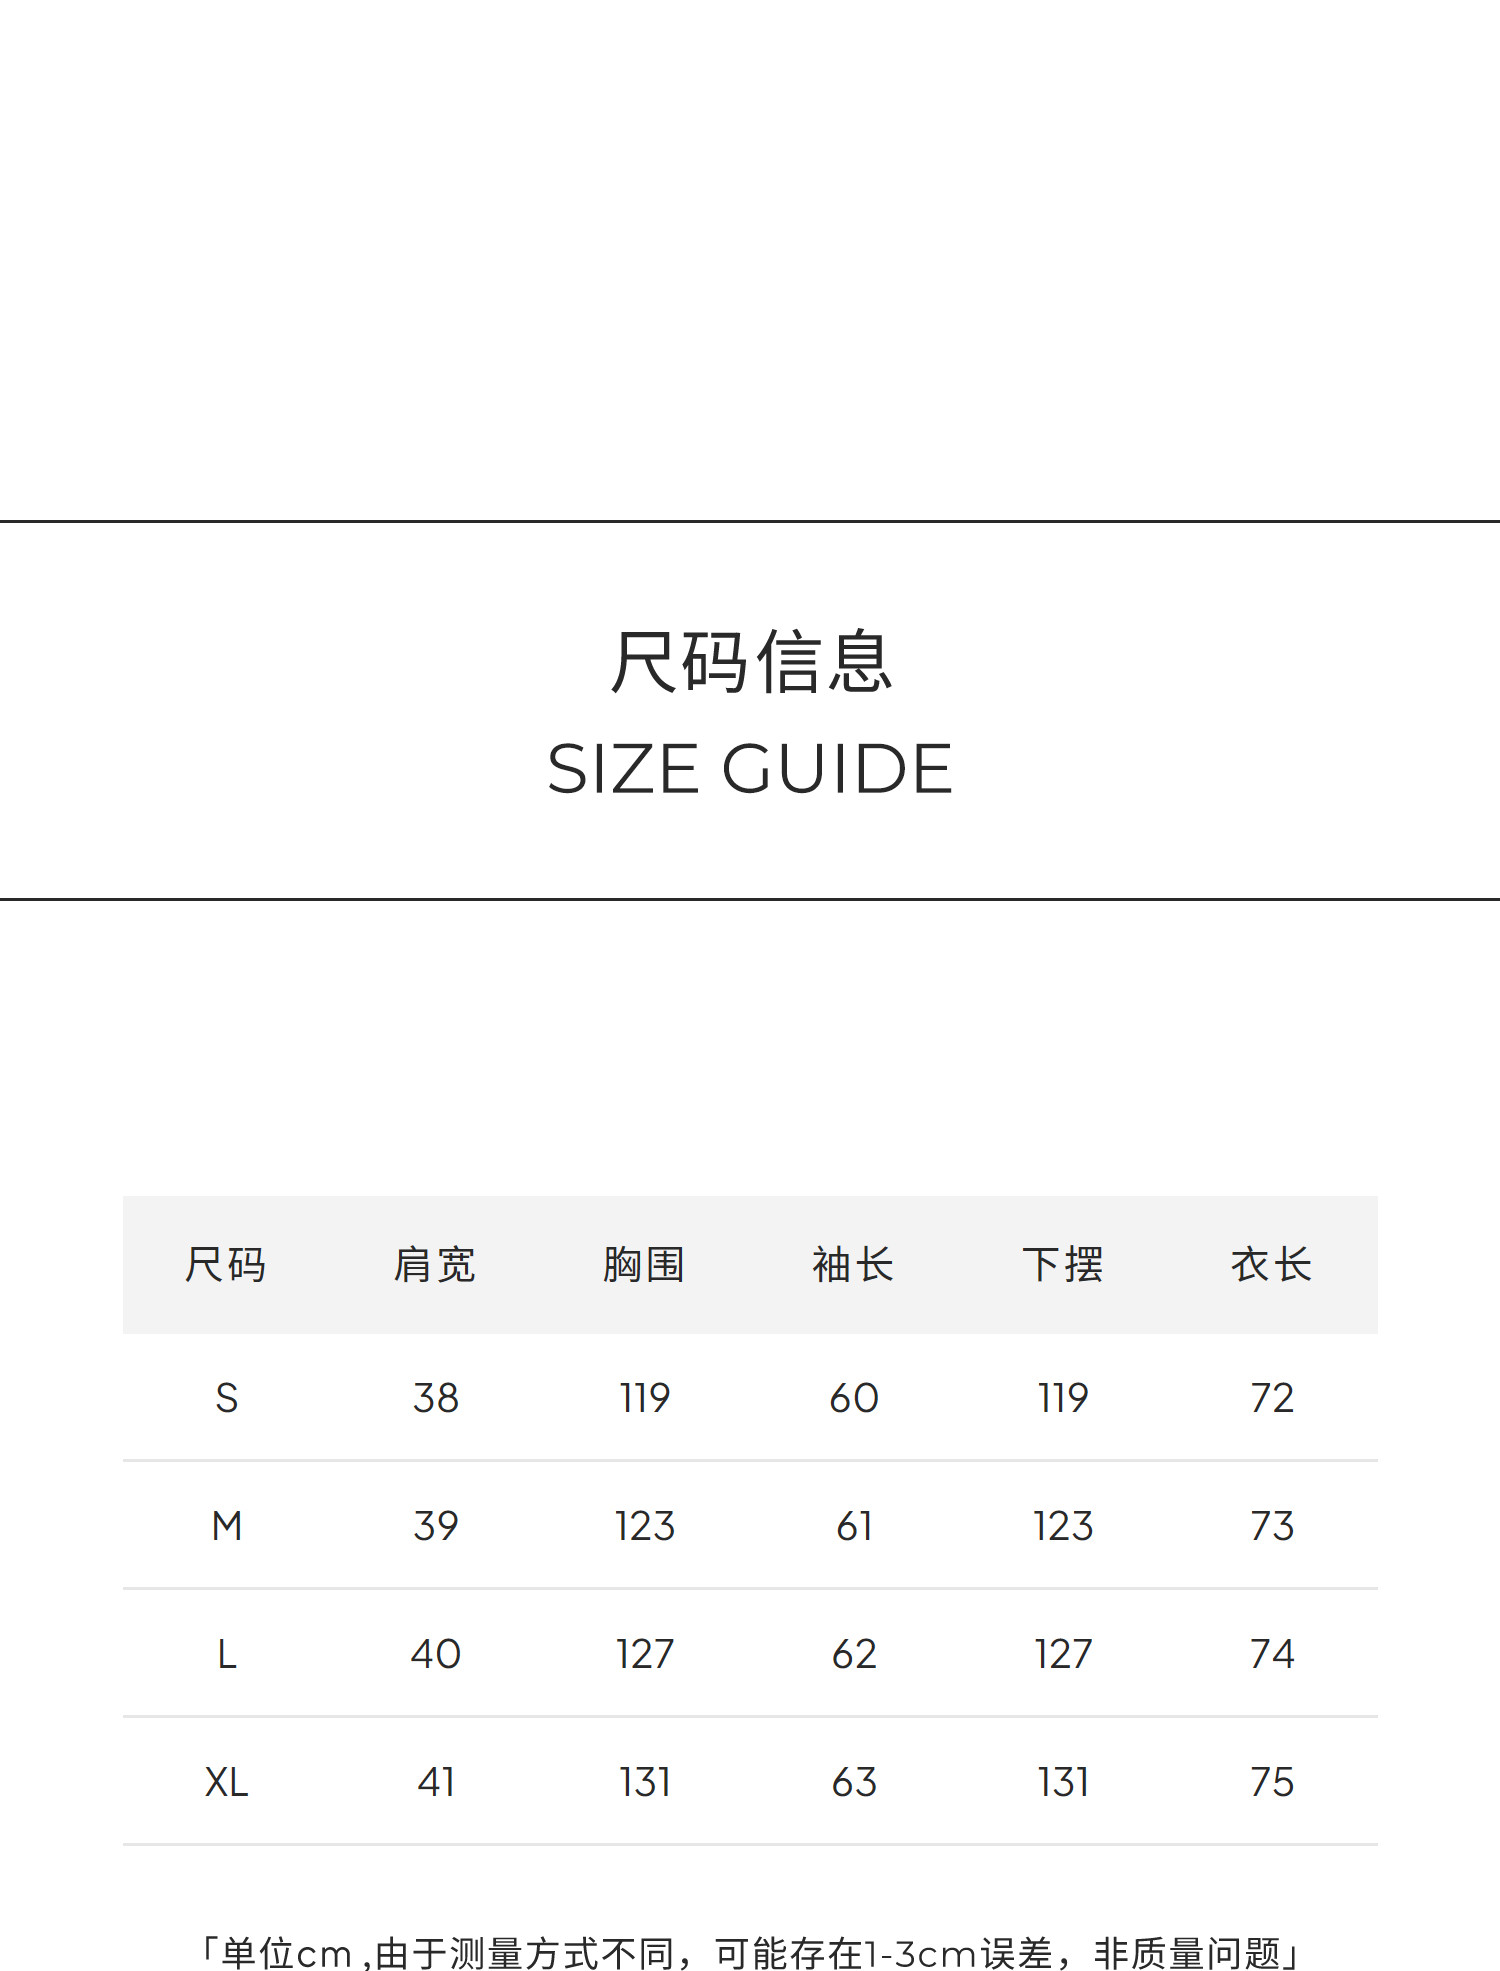Click shoulder width value 38
The image size is (1500, 1971).
[x=436, y=1398]
